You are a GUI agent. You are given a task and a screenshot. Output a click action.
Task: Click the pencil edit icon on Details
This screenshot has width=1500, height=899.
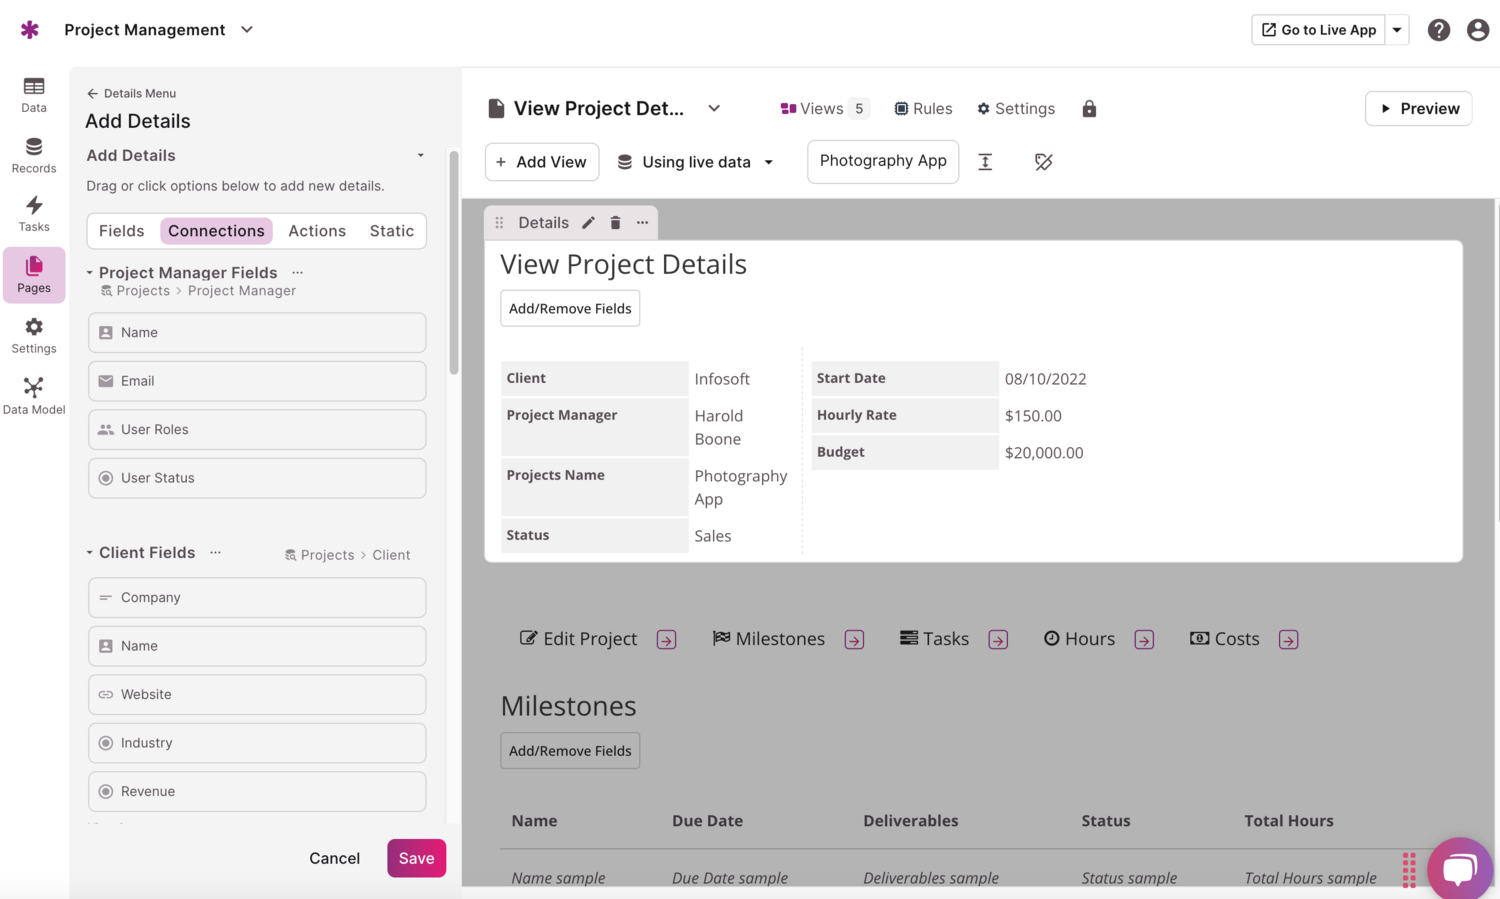(588, 223)
